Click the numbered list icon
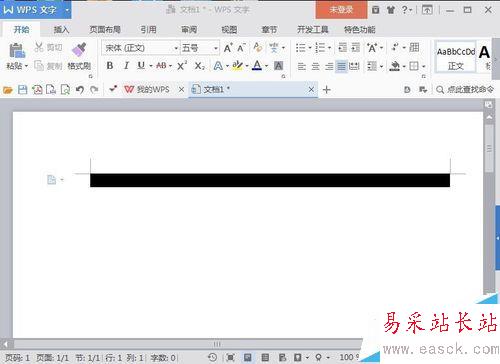This screenshot has width=500, height=364. pos(320,48)
